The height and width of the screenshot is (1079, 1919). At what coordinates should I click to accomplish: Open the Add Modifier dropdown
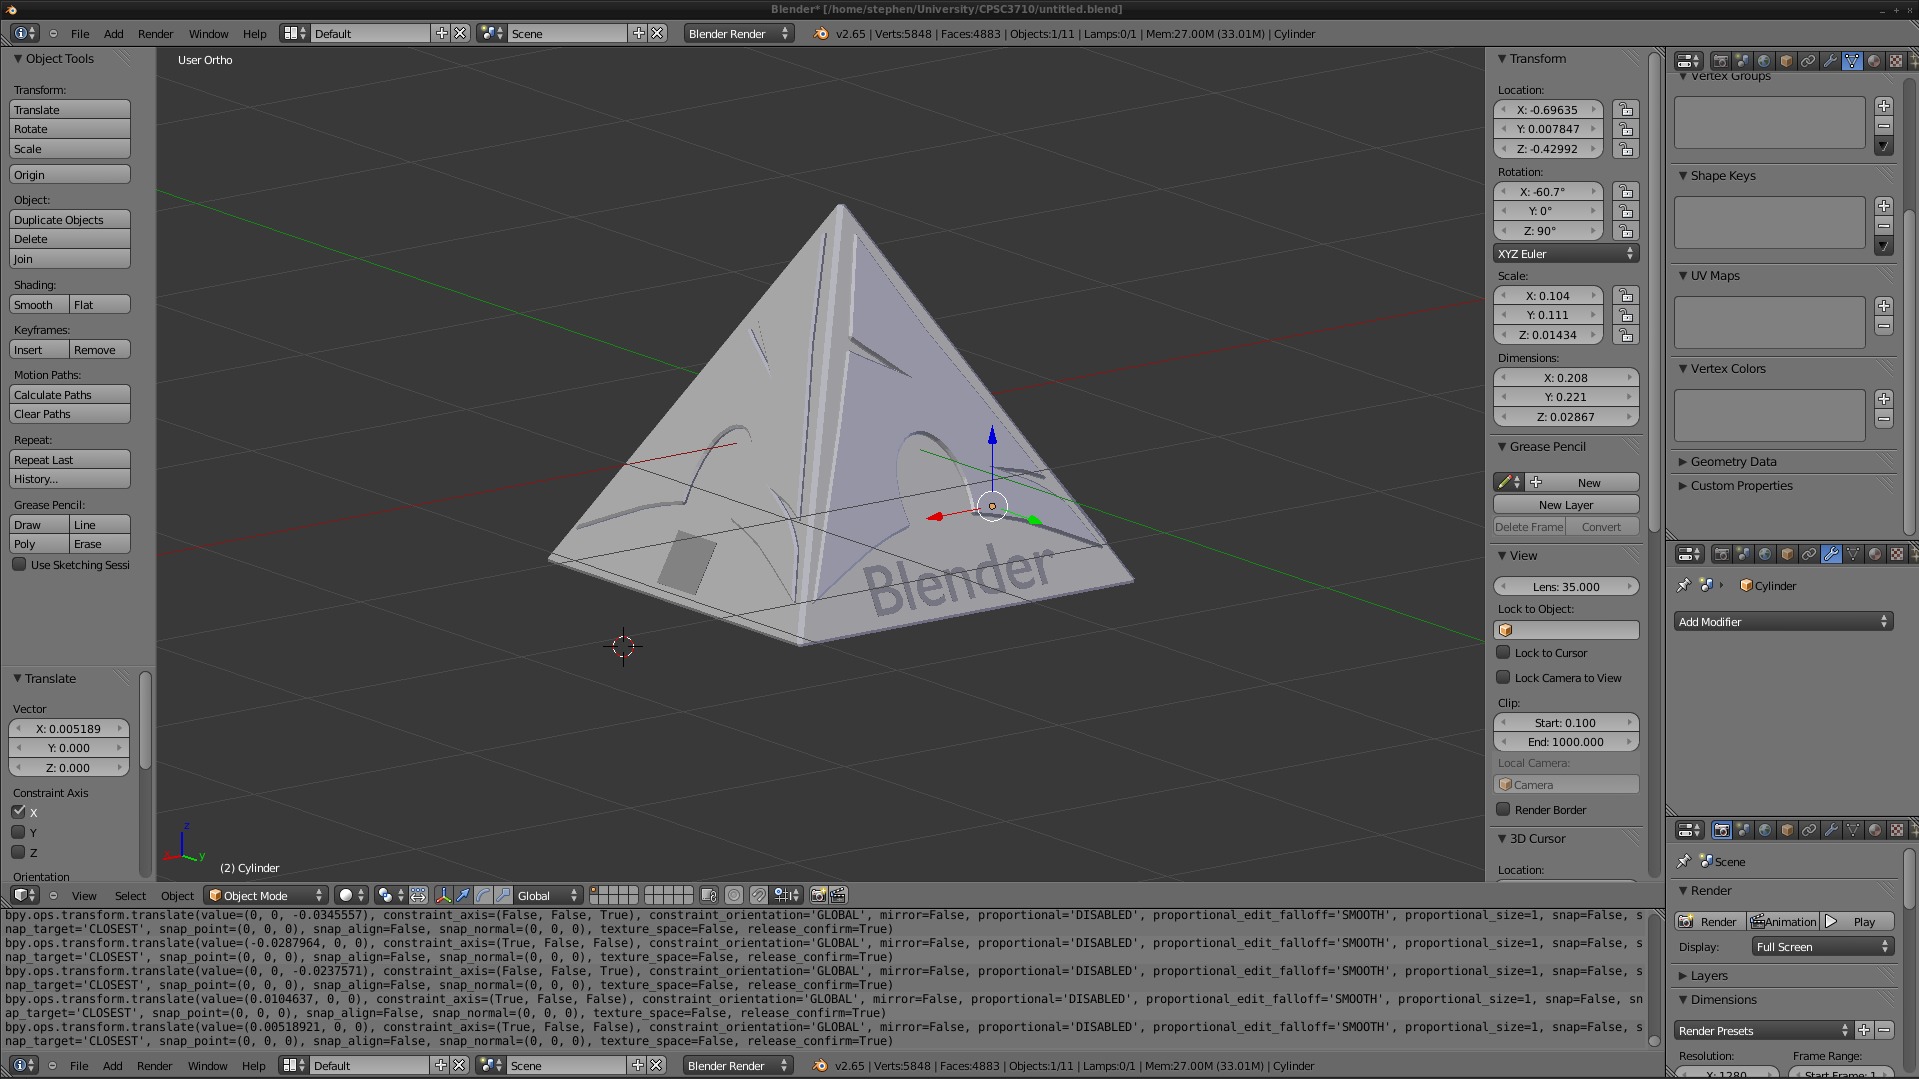[1784, 622]
